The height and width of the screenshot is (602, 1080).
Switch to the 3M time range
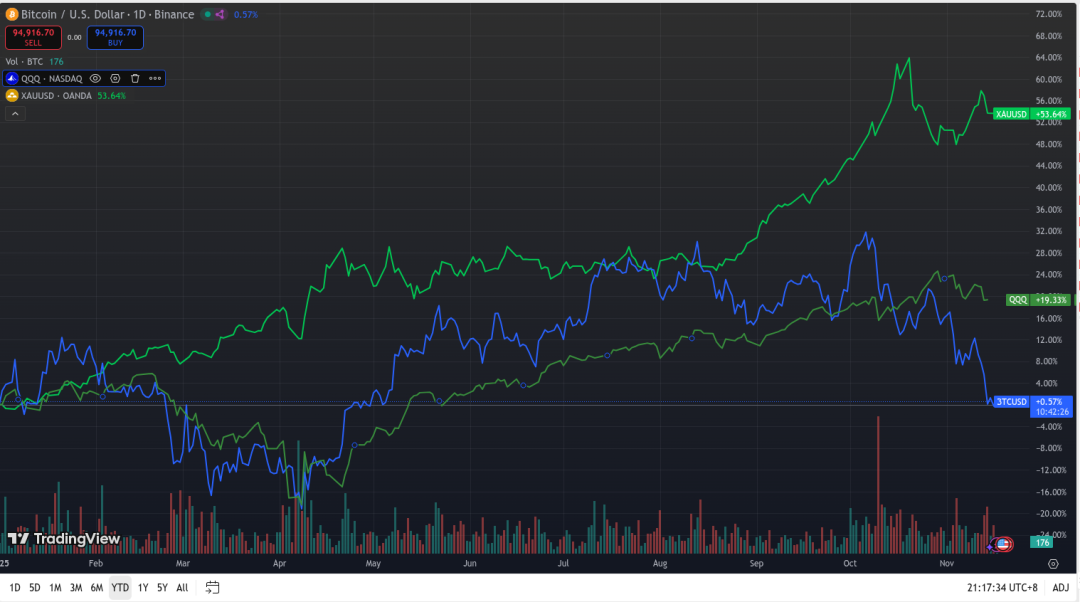[76, 588]
